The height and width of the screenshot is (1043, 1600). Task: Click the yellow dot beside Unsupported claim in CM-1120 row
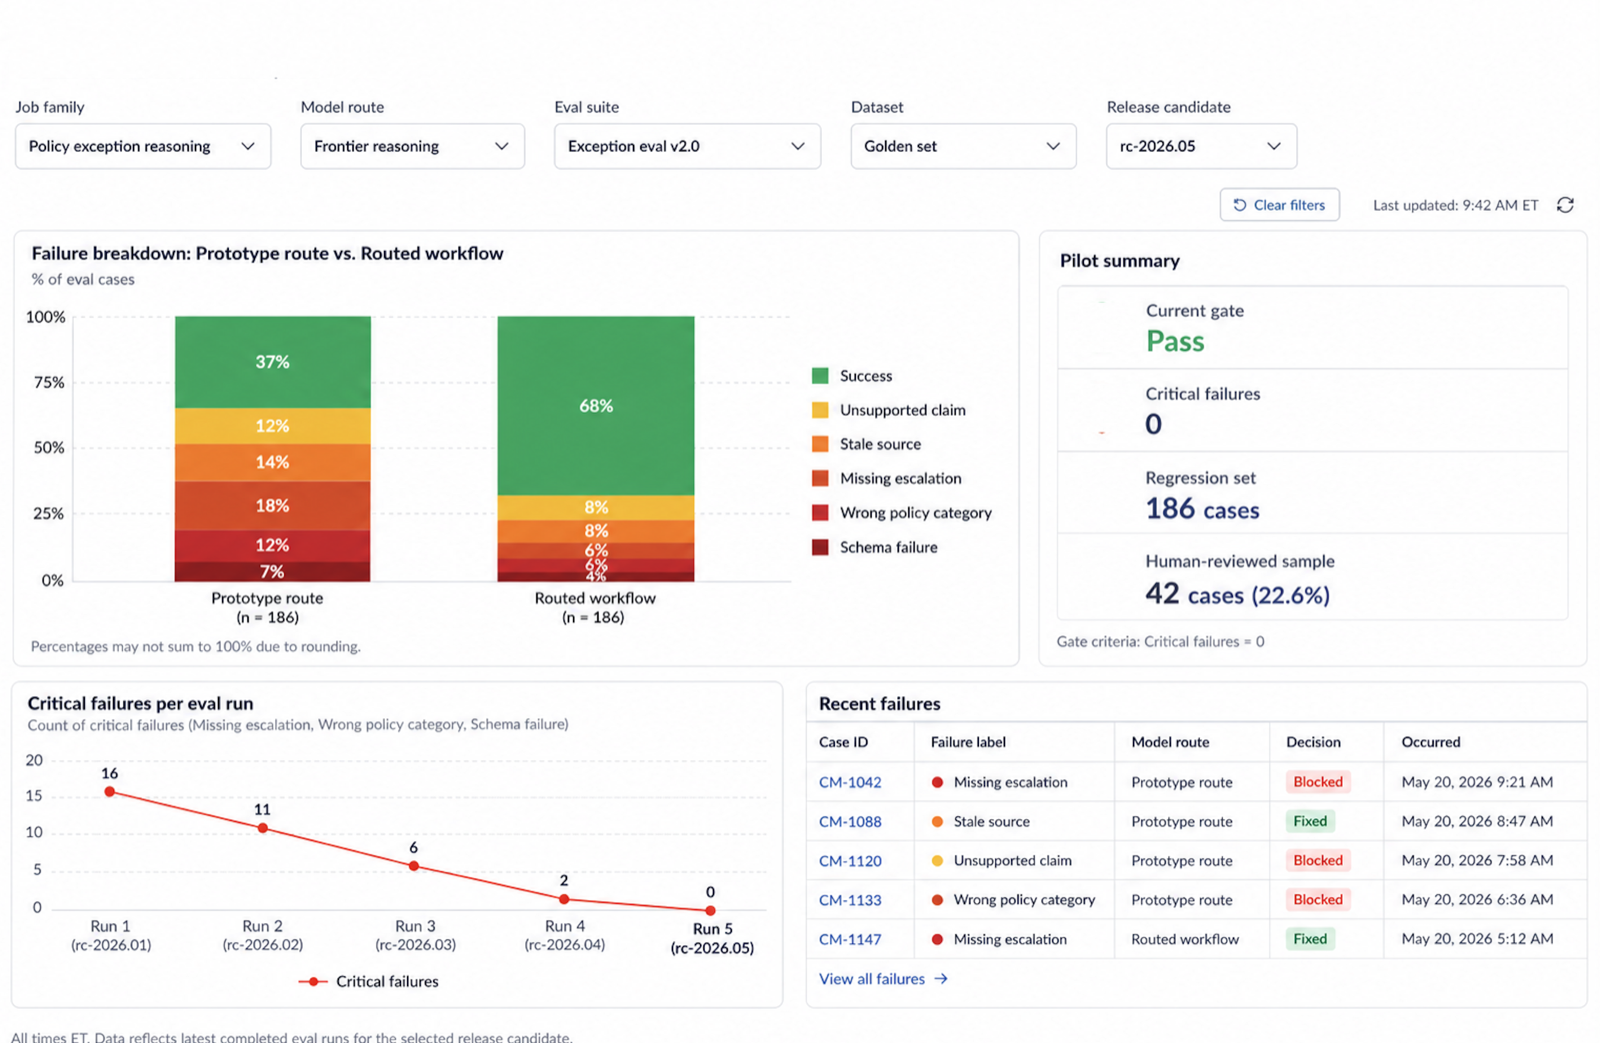click(937, 861)
